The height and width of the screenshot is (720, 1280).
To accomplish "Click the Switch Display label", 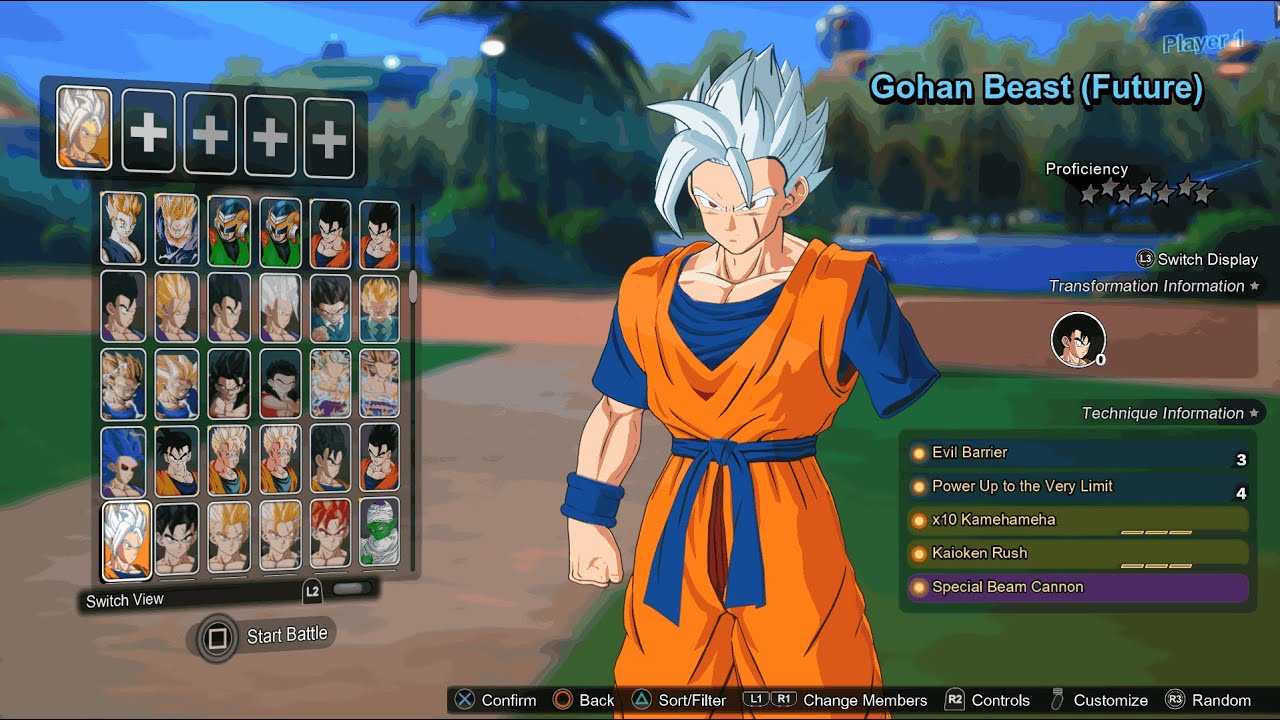I will [1208, 259].
